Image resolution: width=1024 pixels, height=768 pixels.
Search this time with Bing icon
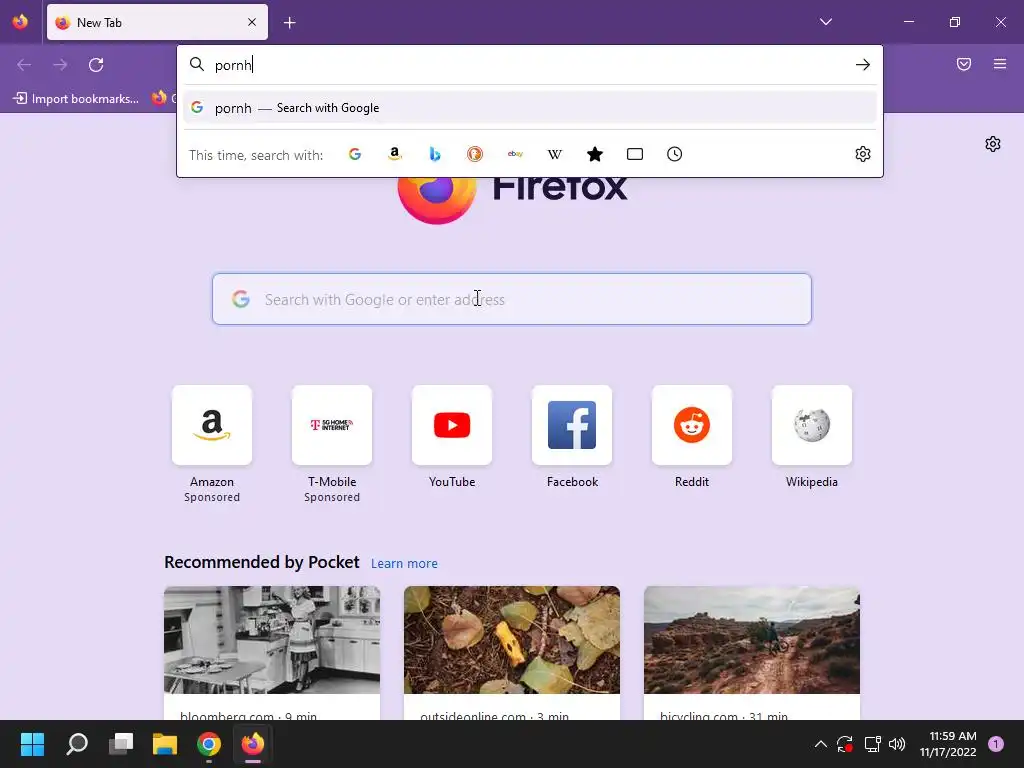tap(435, 154)
